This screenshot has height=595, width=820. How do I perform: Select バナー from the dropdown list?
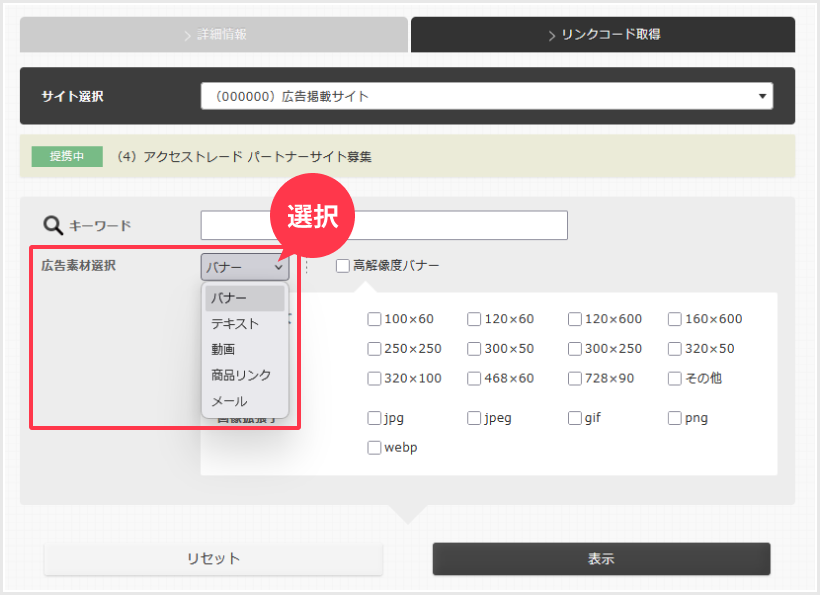(244, 298)
